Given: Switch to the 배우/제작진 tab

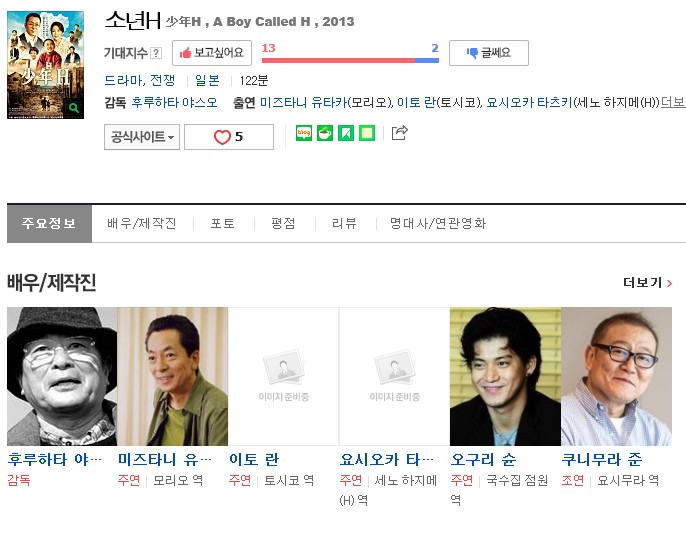Looking at the screenshot, I should (x=142, y=223).
